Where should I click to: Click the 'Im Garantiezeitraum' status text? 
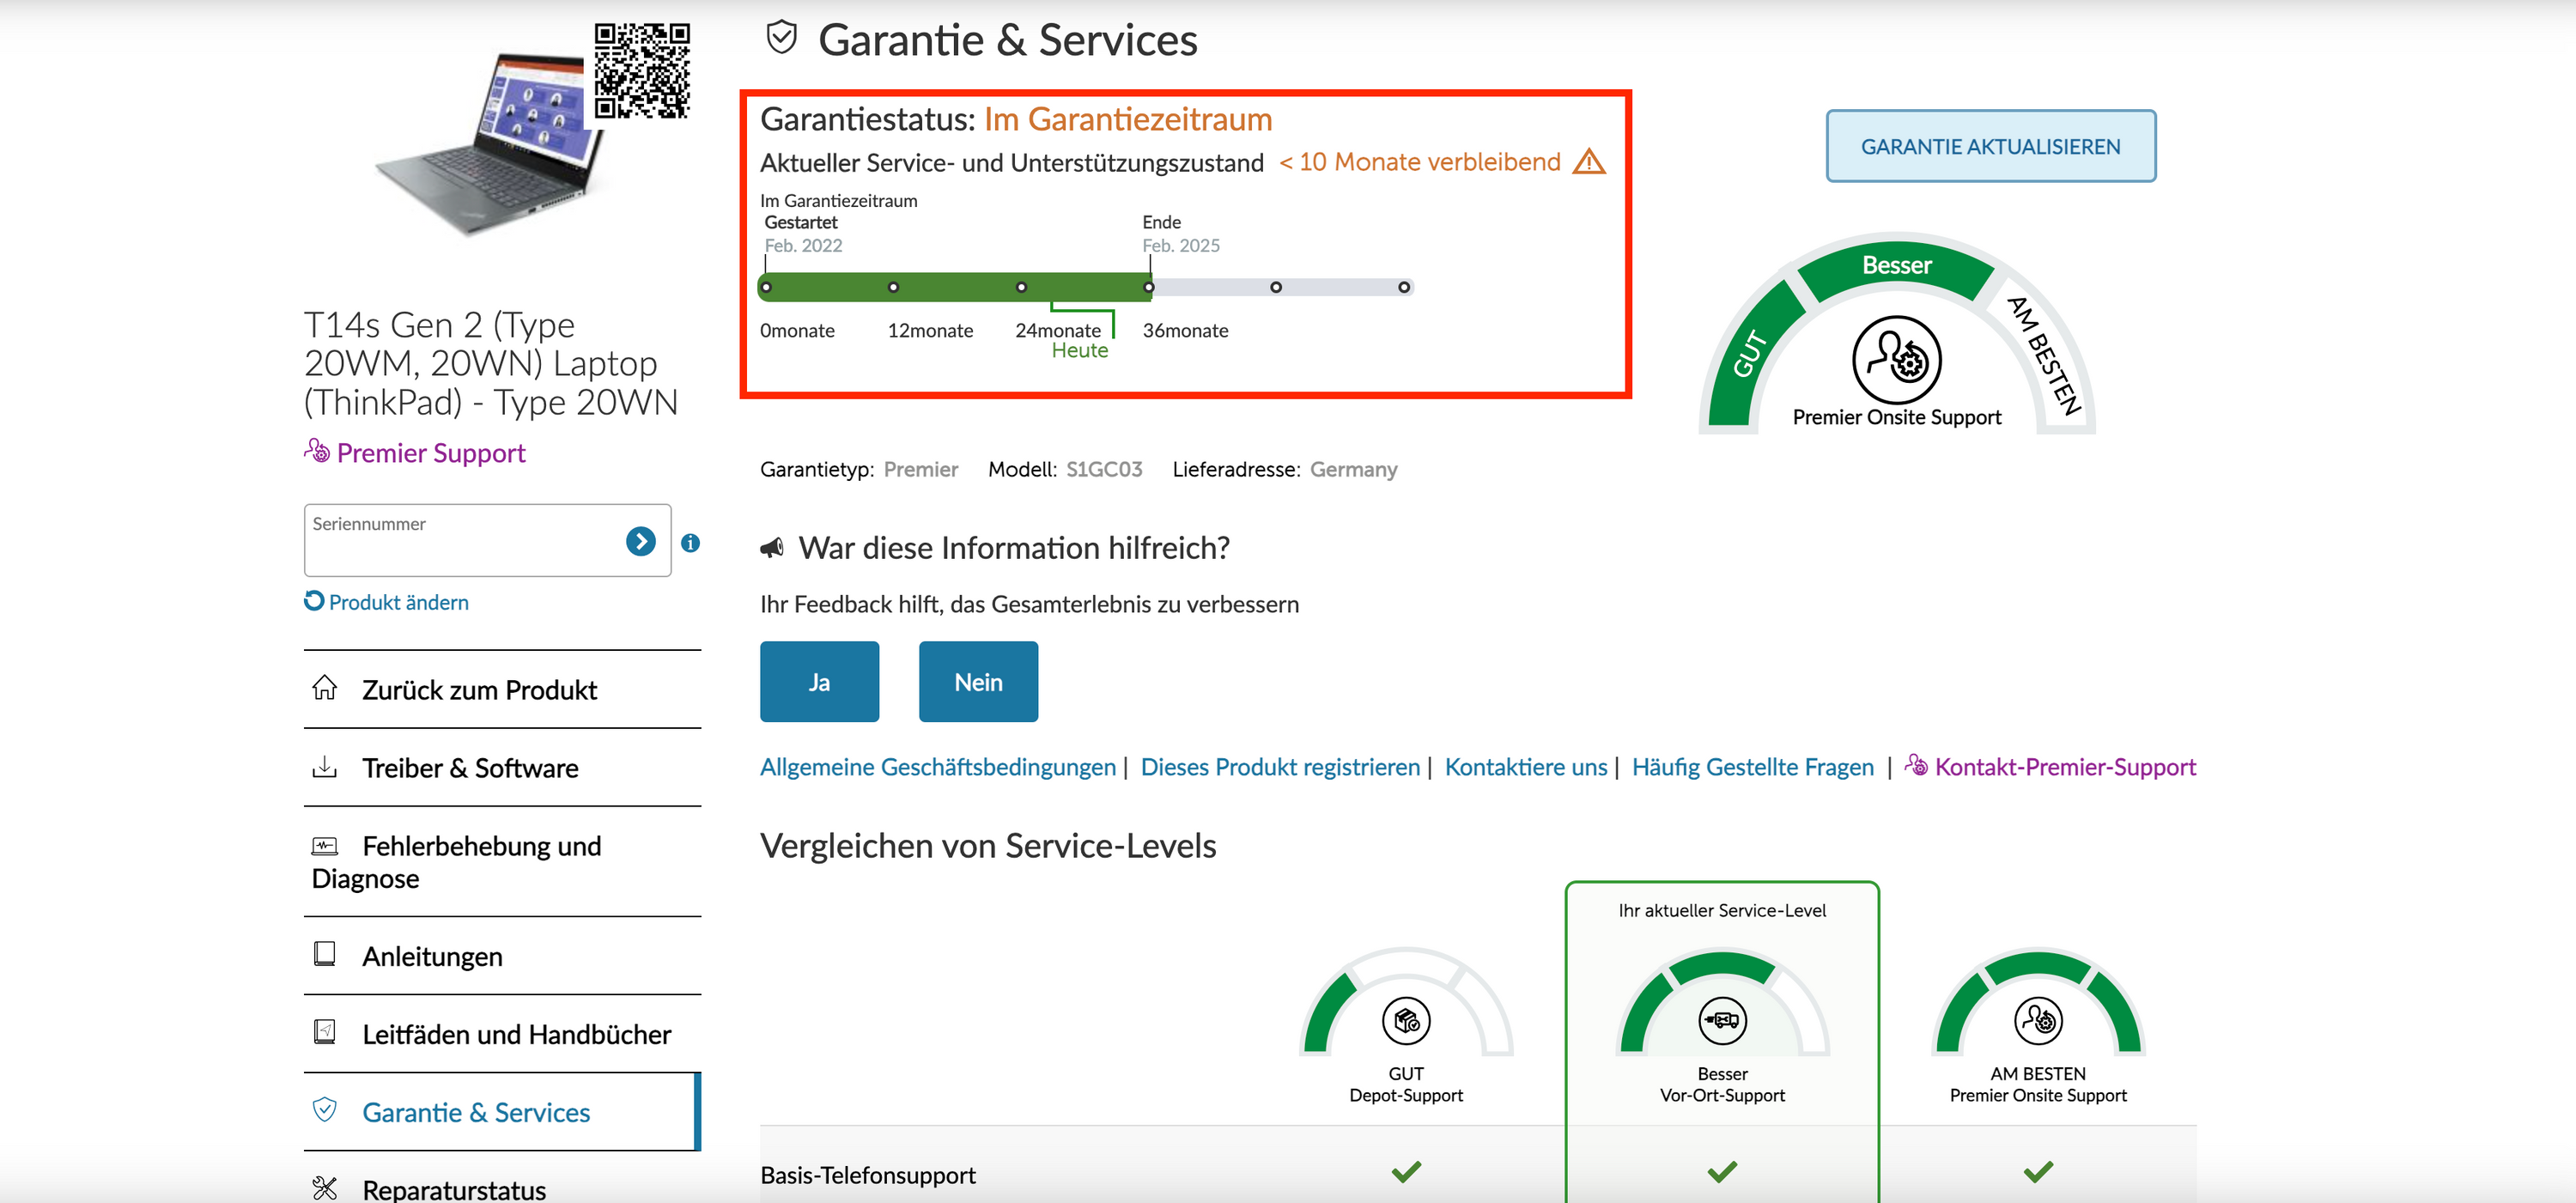[1128, 119]
